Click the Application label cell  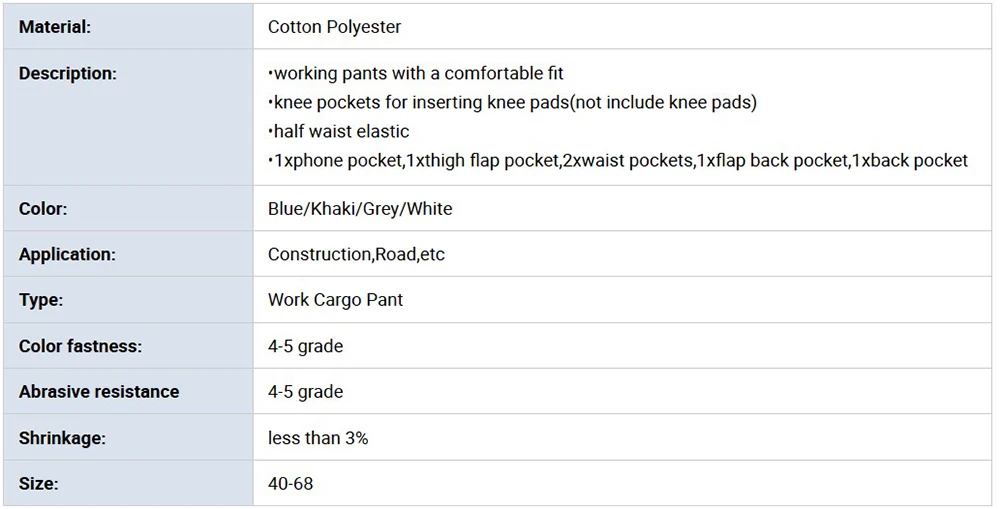click(x=128, y=254)
